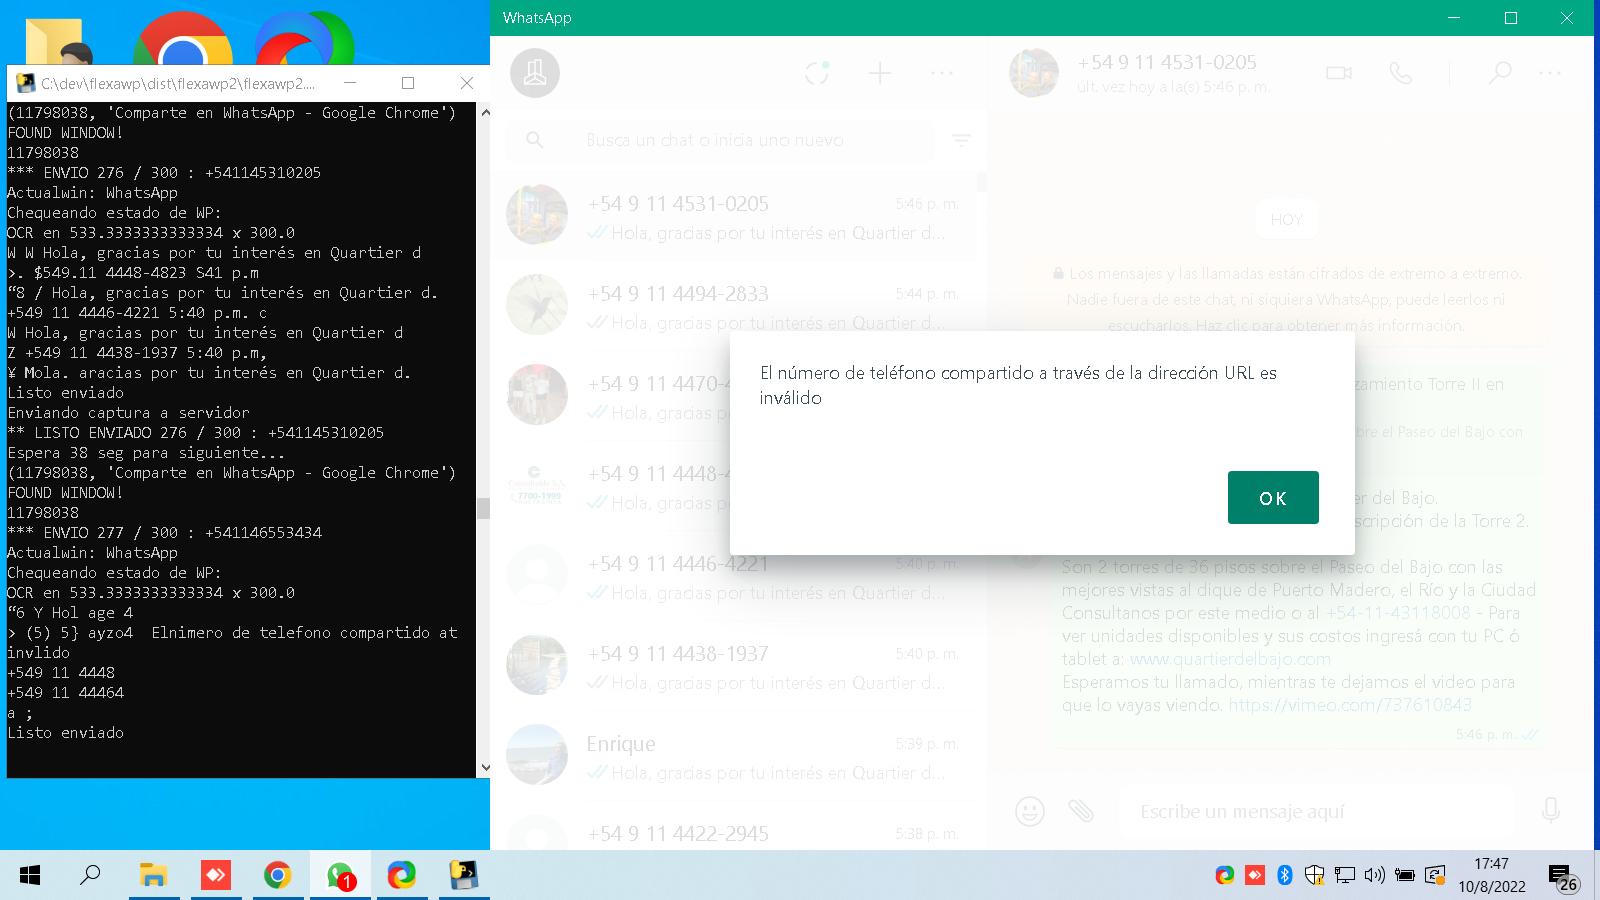Open the www.quartierdelbajo.com link
1600x900 pixels.
[x=1230, y=659]
